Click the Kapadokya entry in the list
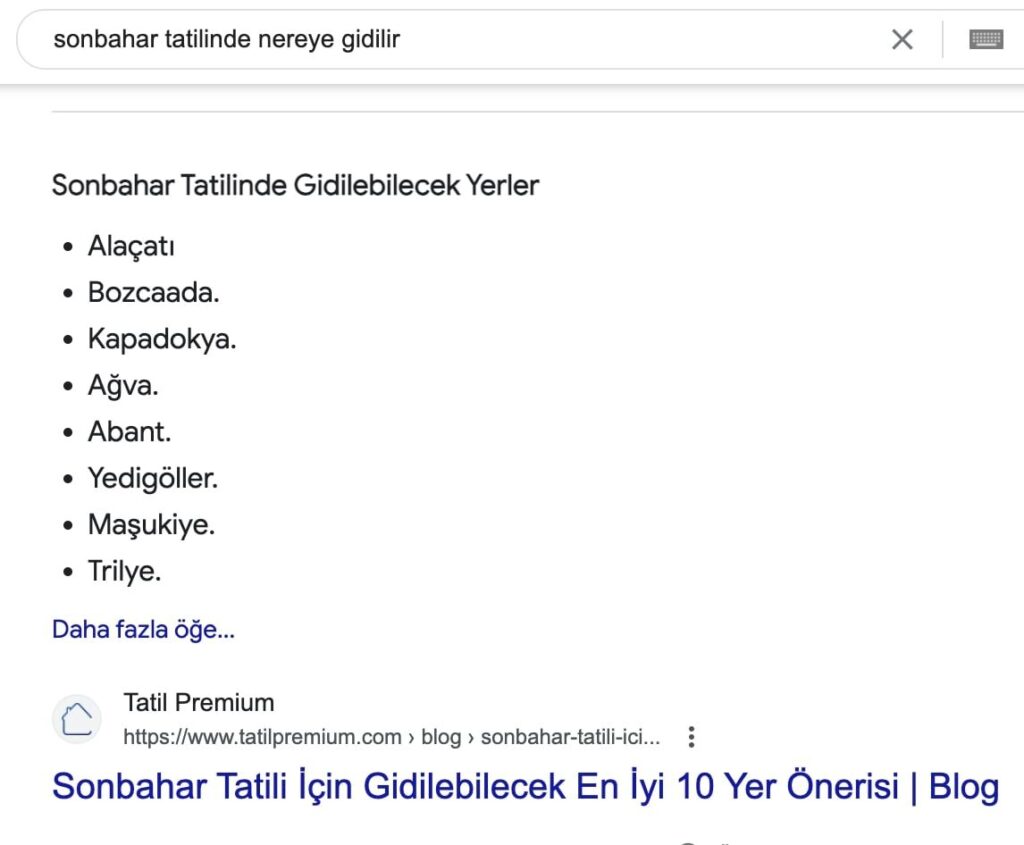The height and width of the screenshot is (845, 1024). coord(161,338)
